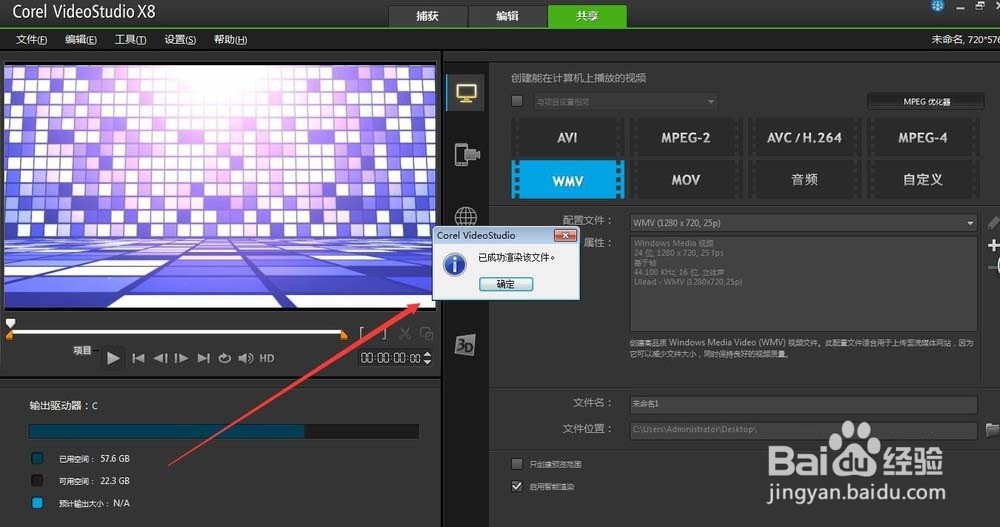Click the Mark-in bracket icon
Image resolution: width=1000 pixels, height=527 pixels.
(x=362, y=333)
